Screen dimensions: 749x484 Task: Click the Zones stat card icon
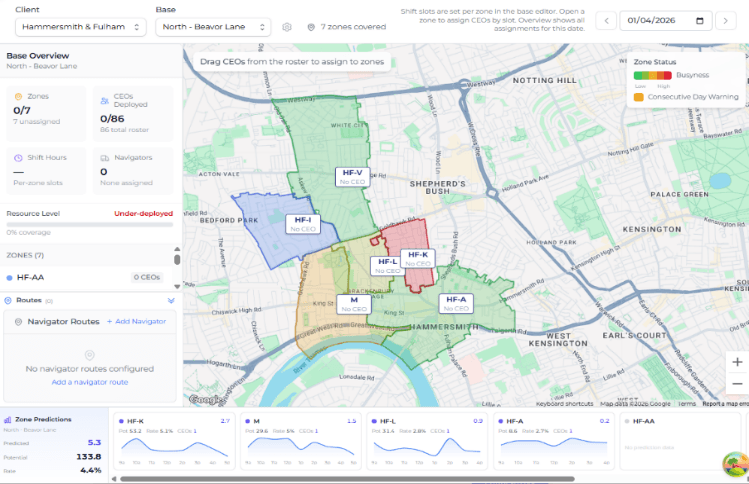(18, 97)
